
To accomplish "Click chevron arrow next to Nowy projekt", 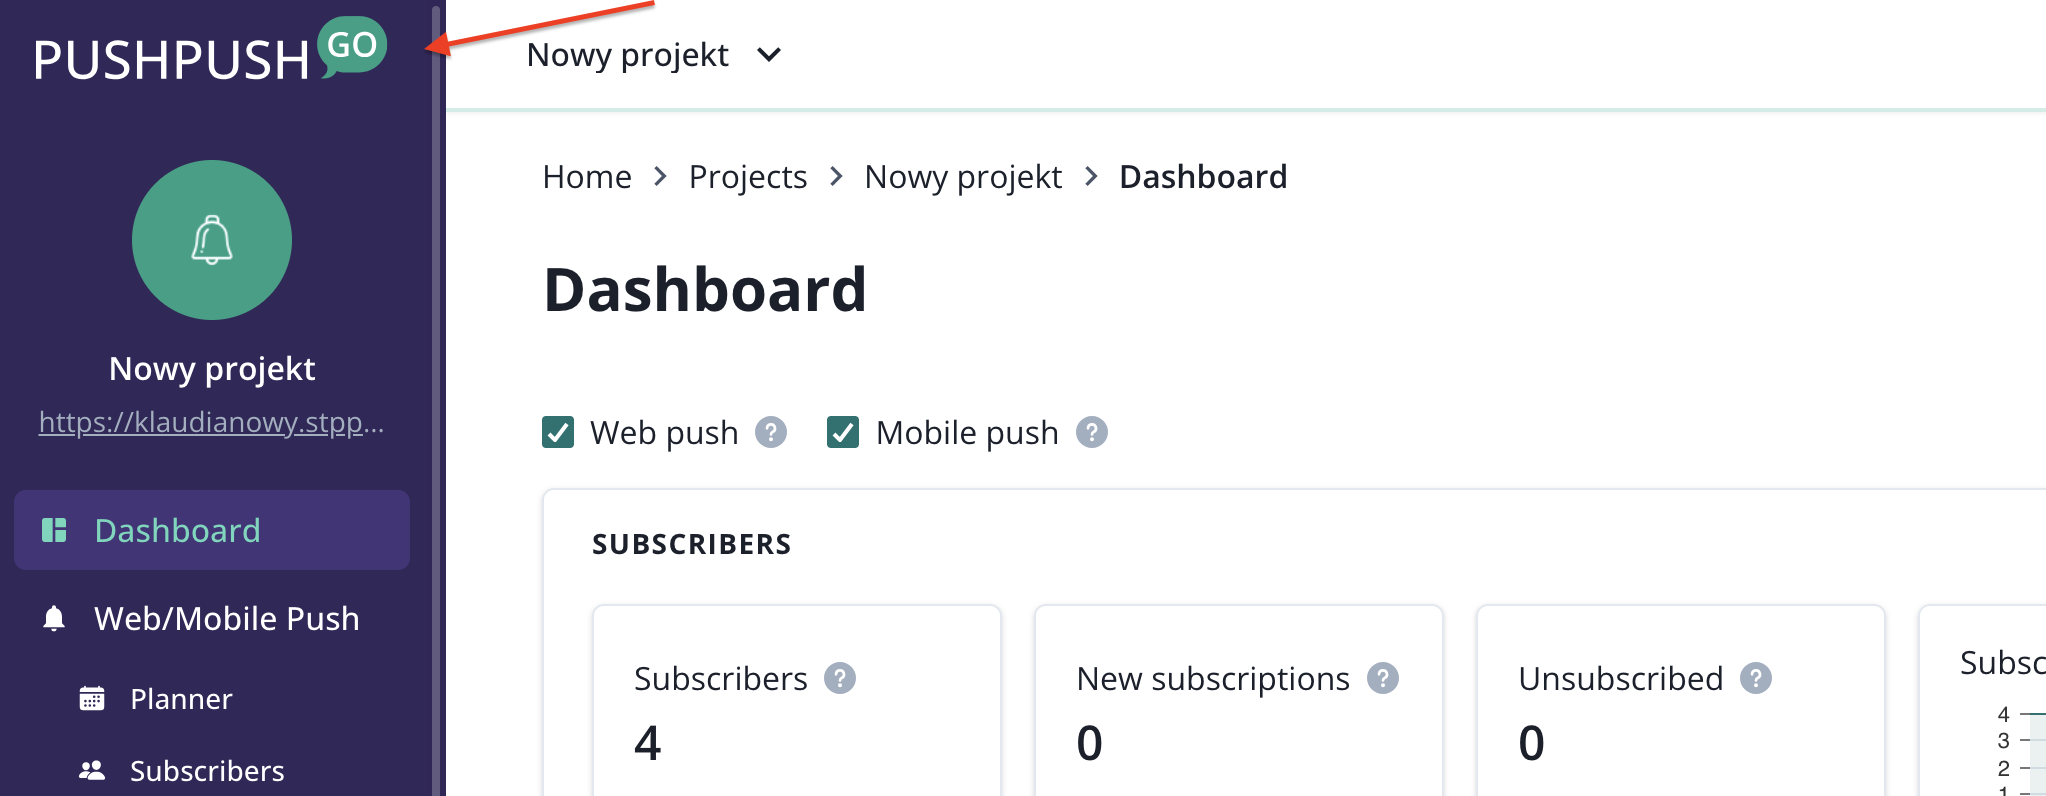I will click(769, 55).
